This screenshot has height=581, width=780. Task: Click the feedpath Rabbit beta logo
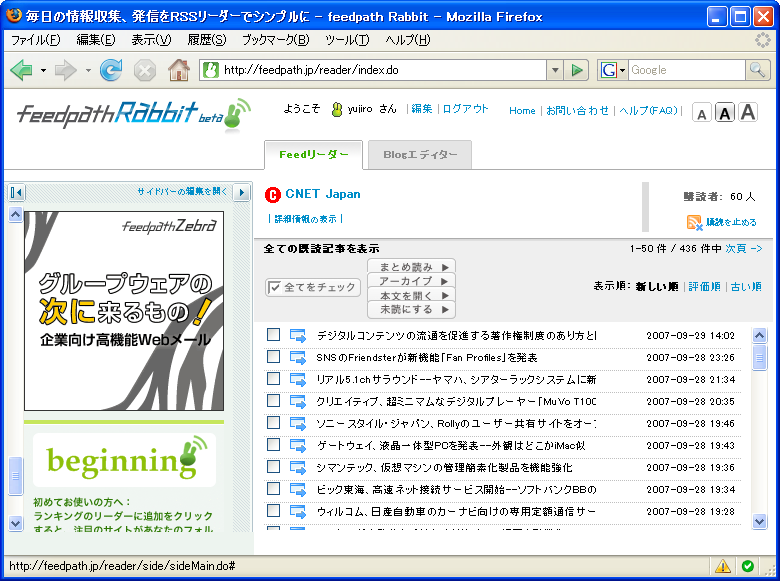pyautogui.click(x=134, y=114)
